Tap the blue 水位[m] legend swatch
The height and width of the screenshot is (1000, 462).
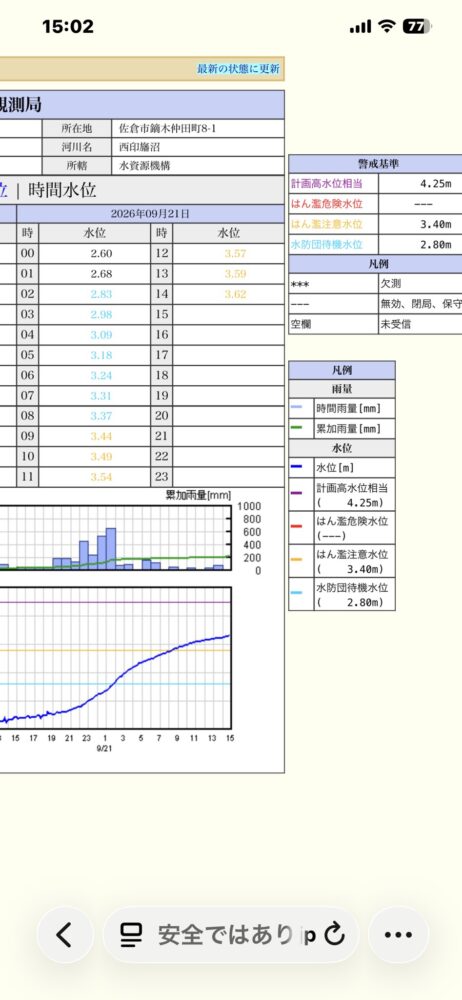point(296,467)
